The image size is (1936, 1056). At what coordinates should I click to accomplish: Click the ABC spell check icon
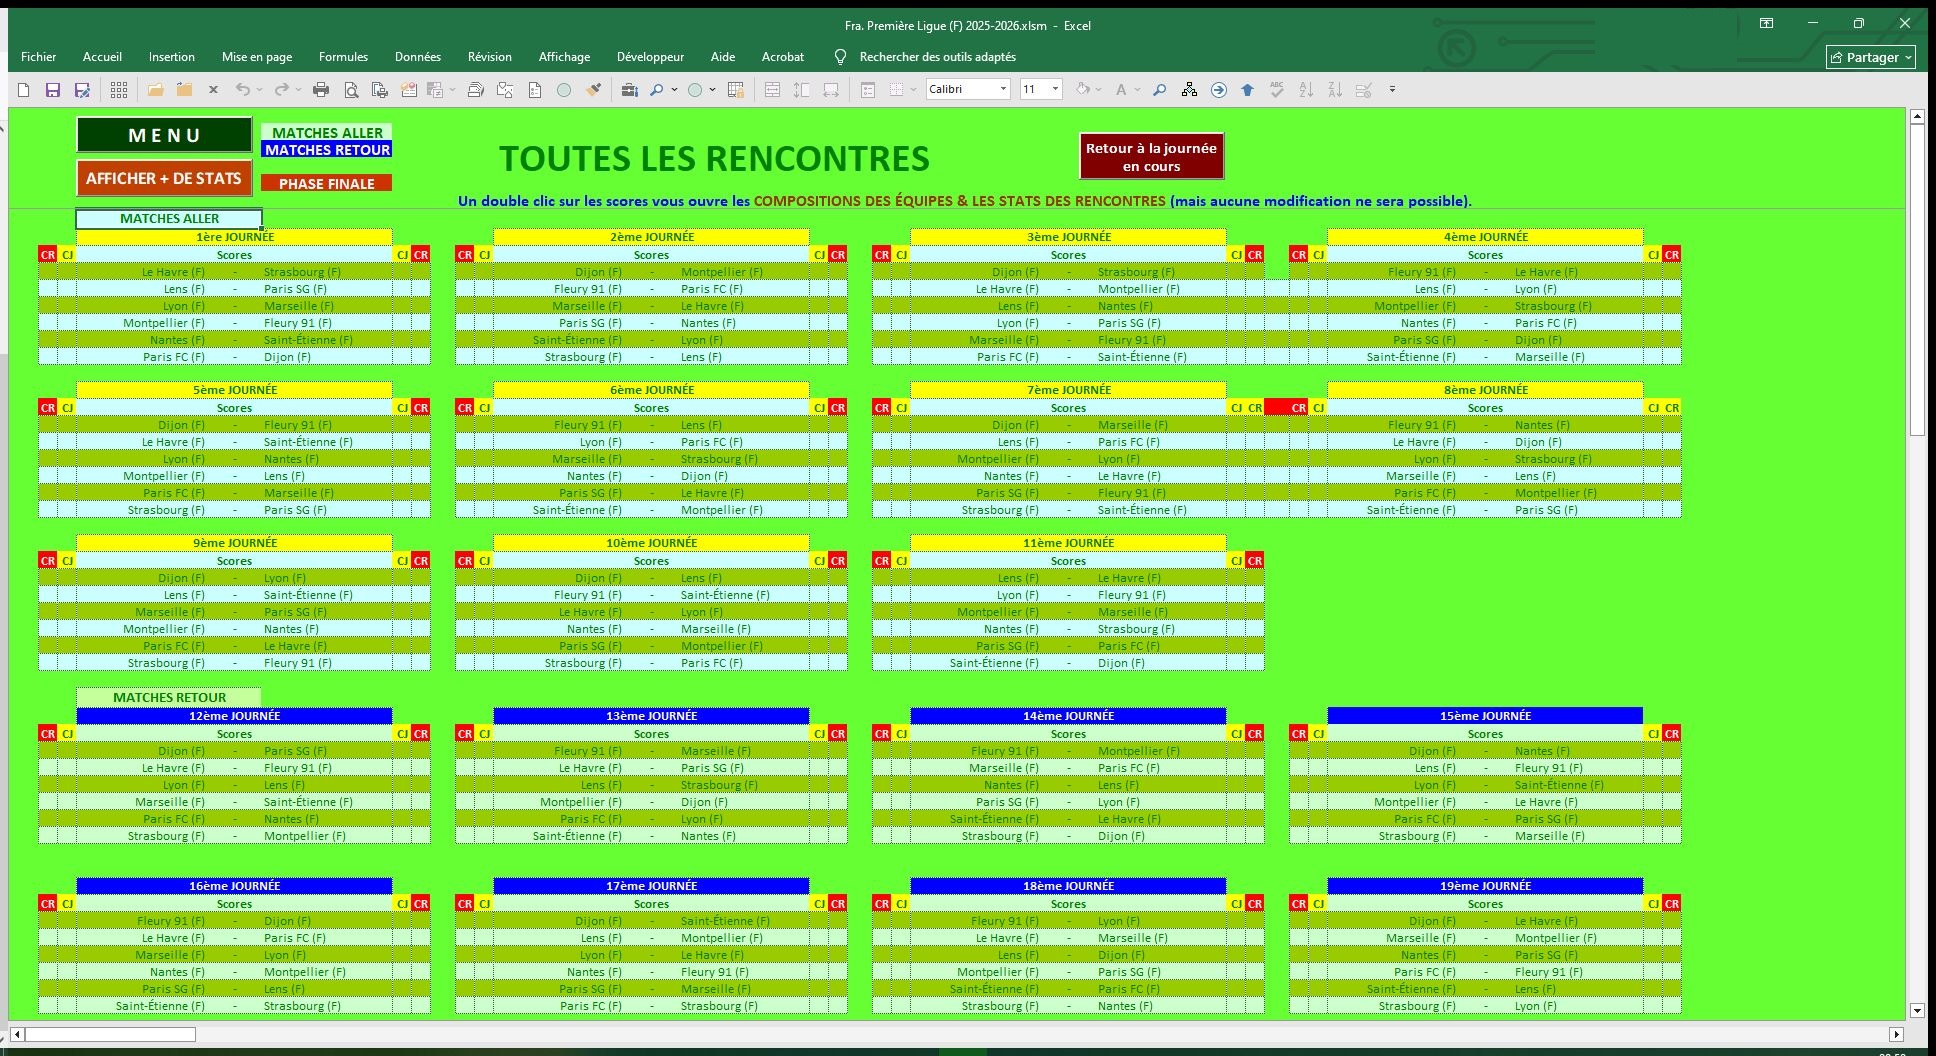coord(1277,90)
